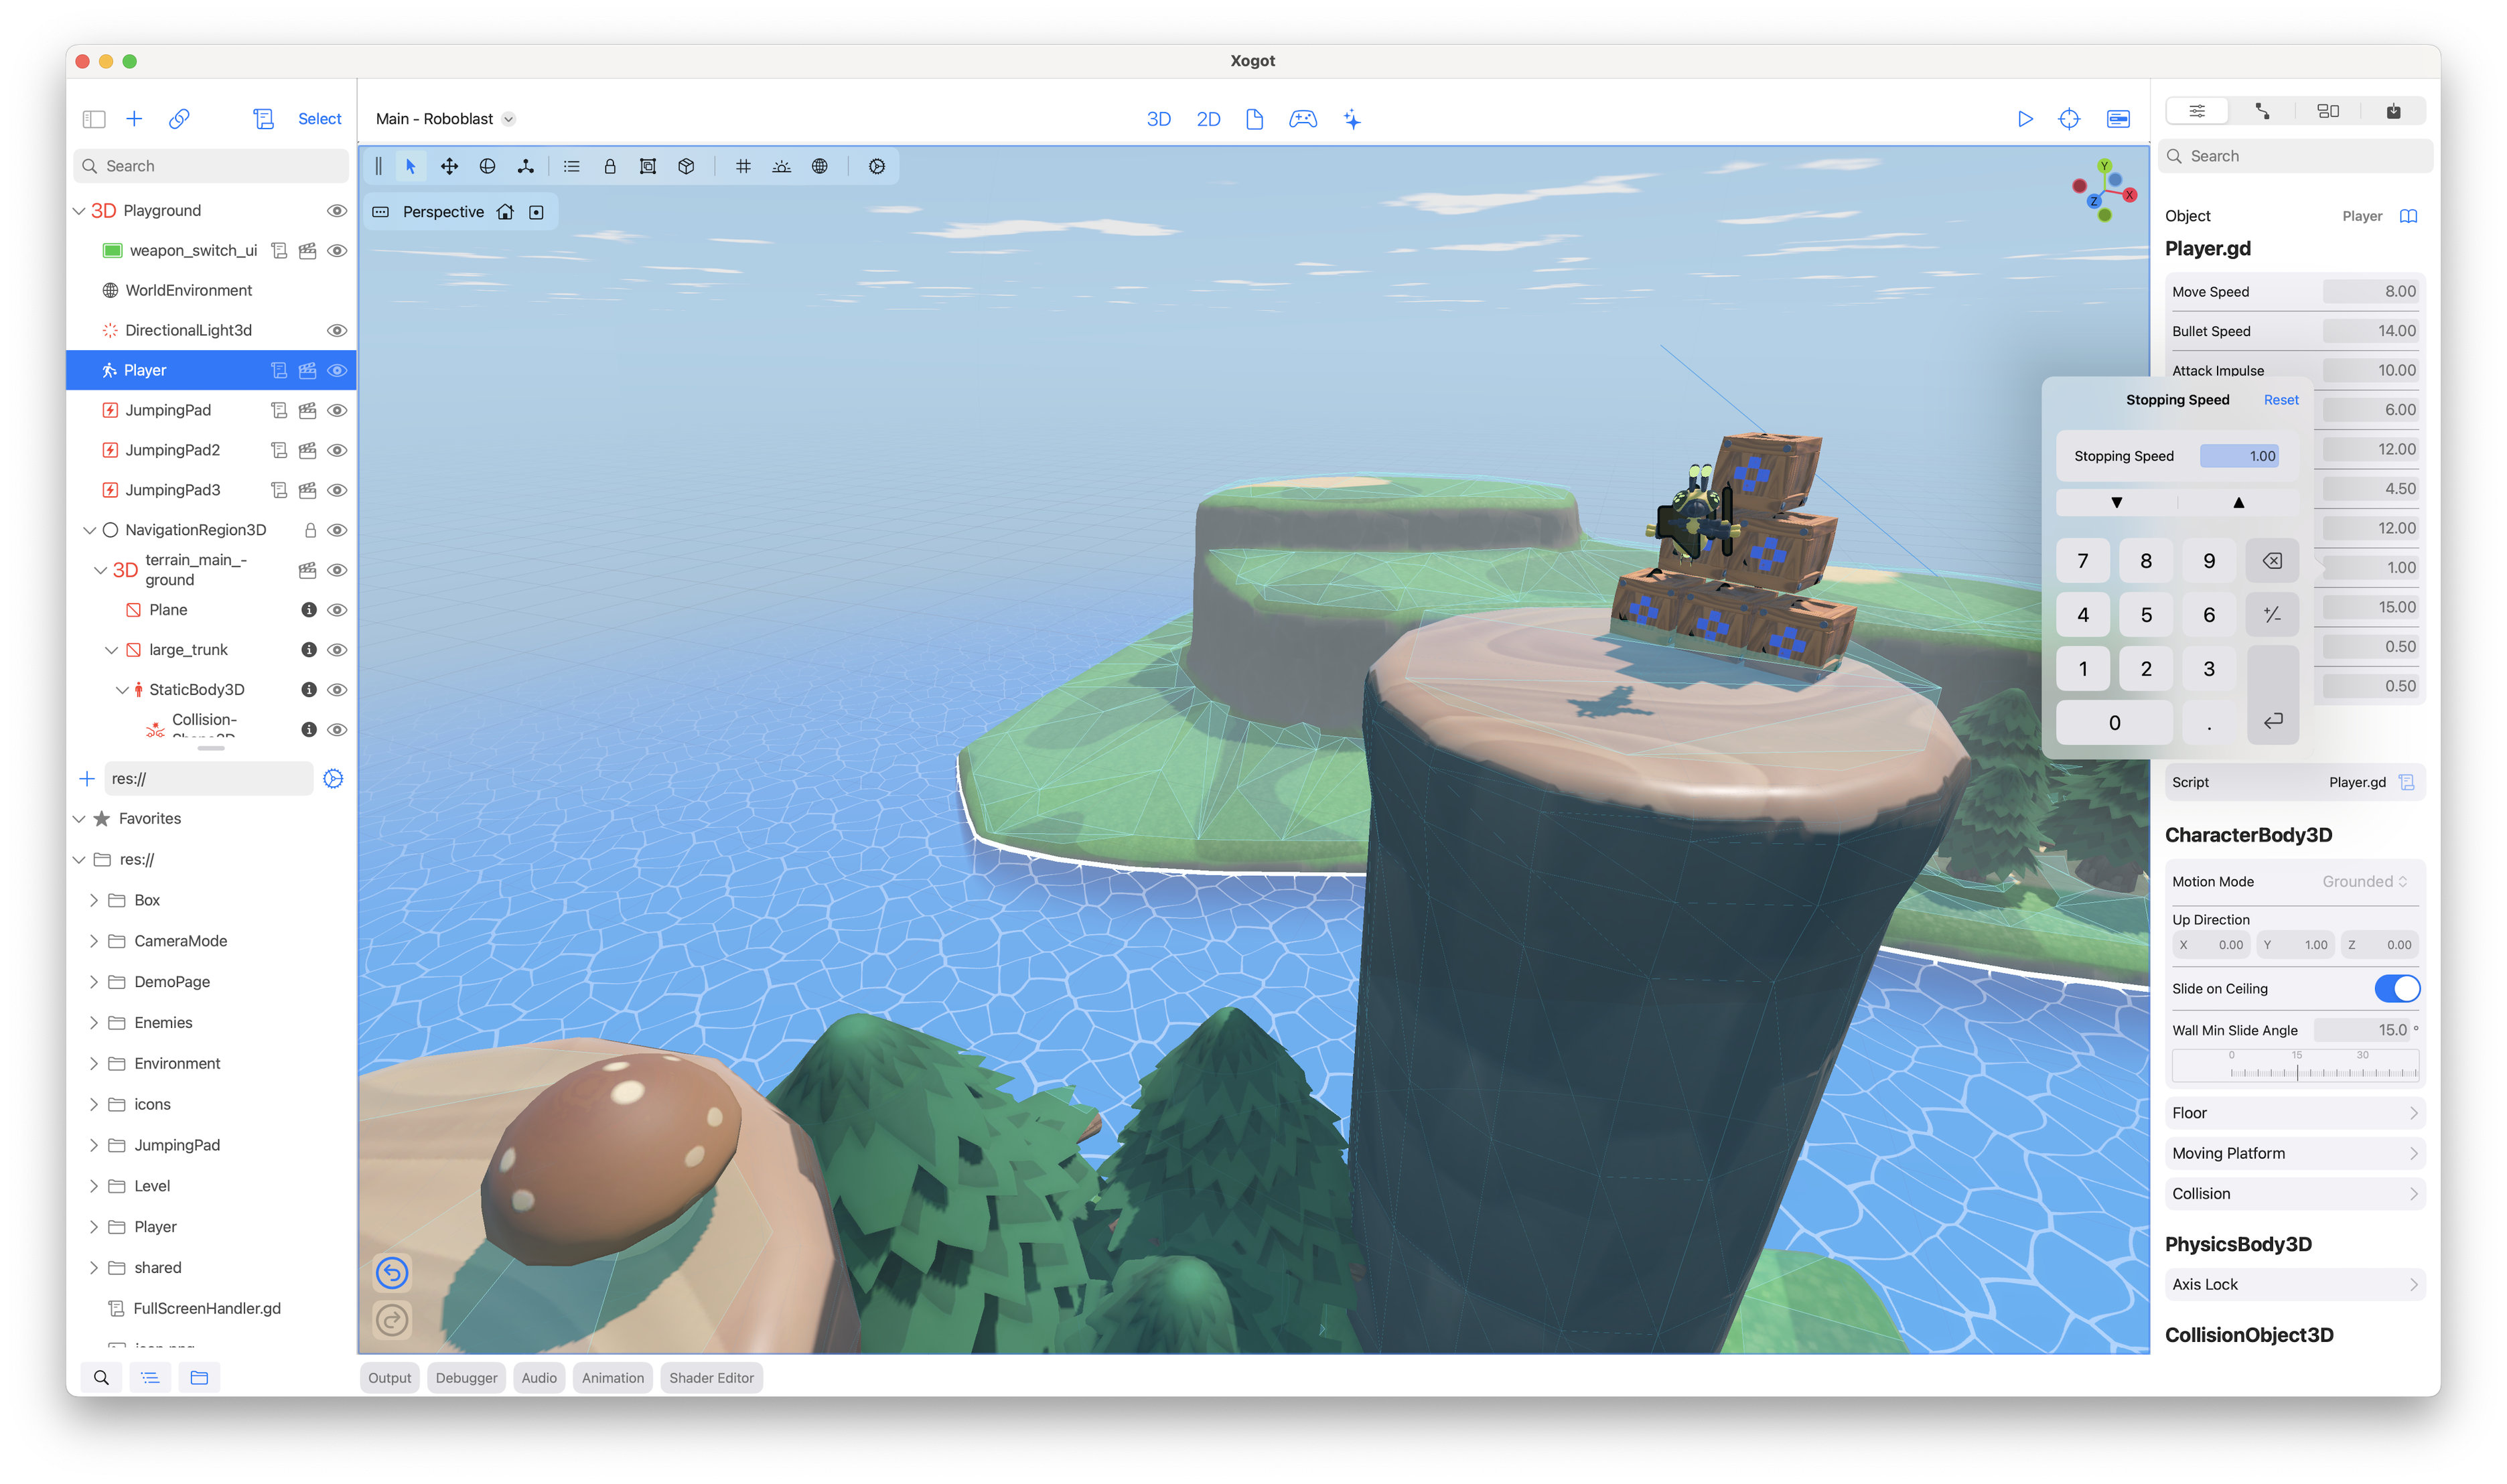The image size is (2507, 1484).
Task: Activate the Rotate mode tool
Action: coord(487,166)
